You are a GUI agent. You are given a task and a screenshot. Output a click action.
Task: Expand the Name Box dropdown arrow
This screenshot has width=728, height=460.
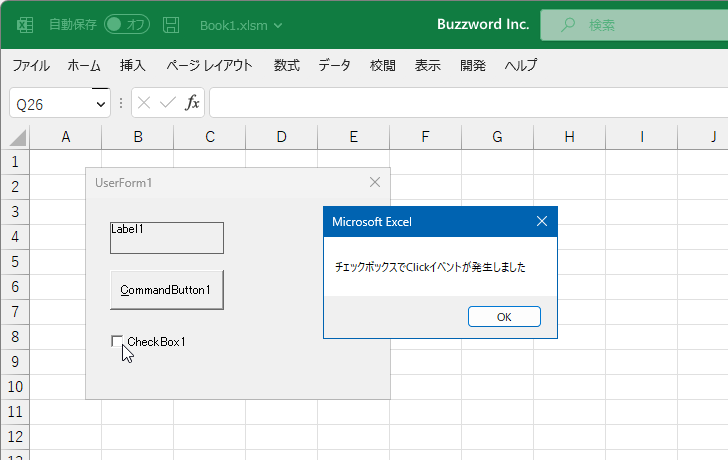coord(101,104)
